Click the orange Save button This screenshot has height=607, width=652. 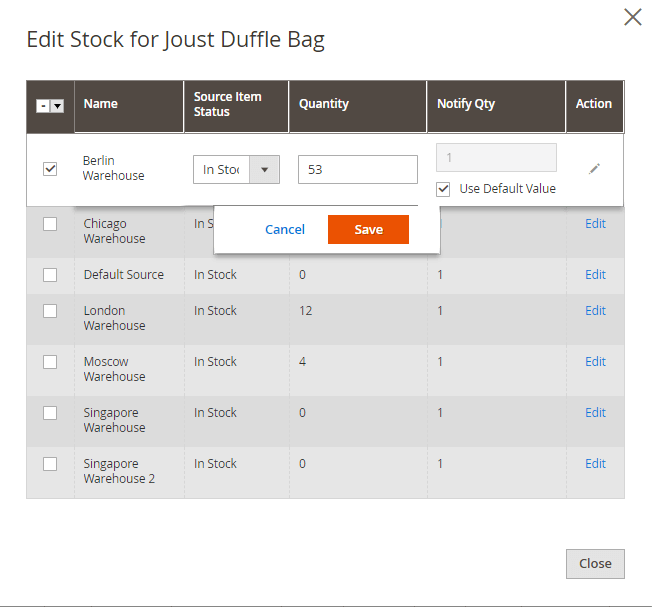click(x=368, y=230)
